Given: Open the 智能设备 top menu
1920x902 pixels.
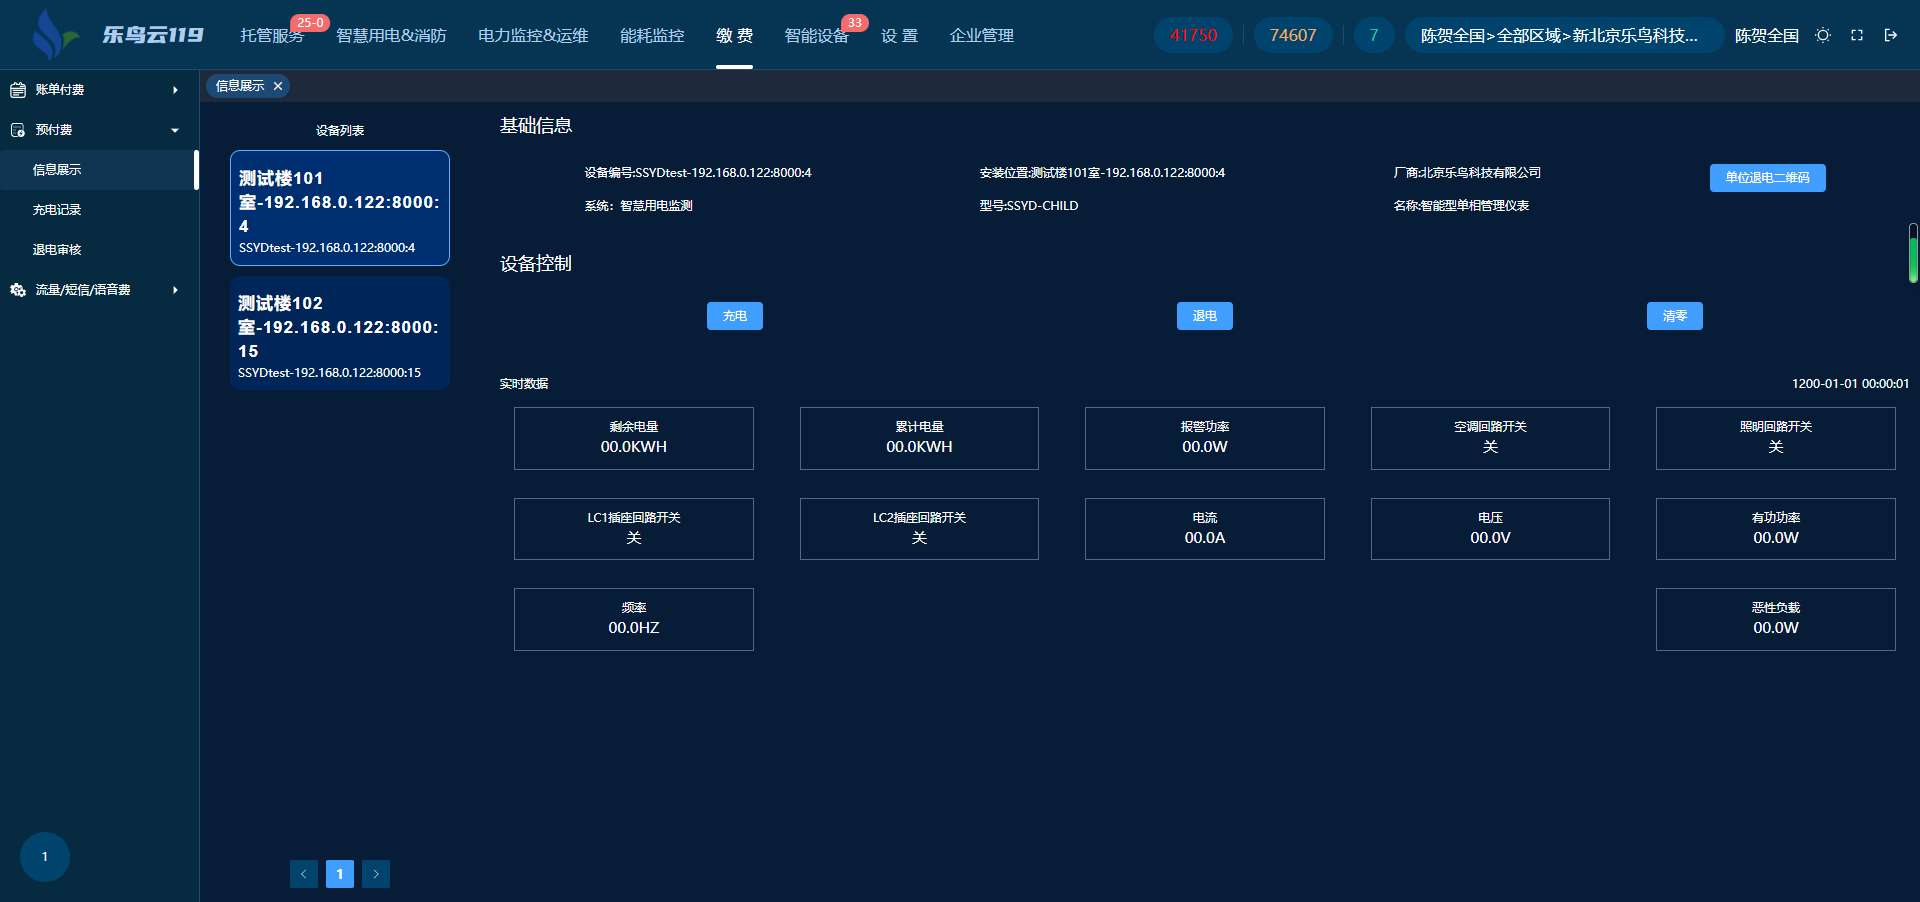Looking at the screenshot, I should (x=816, y=36).
